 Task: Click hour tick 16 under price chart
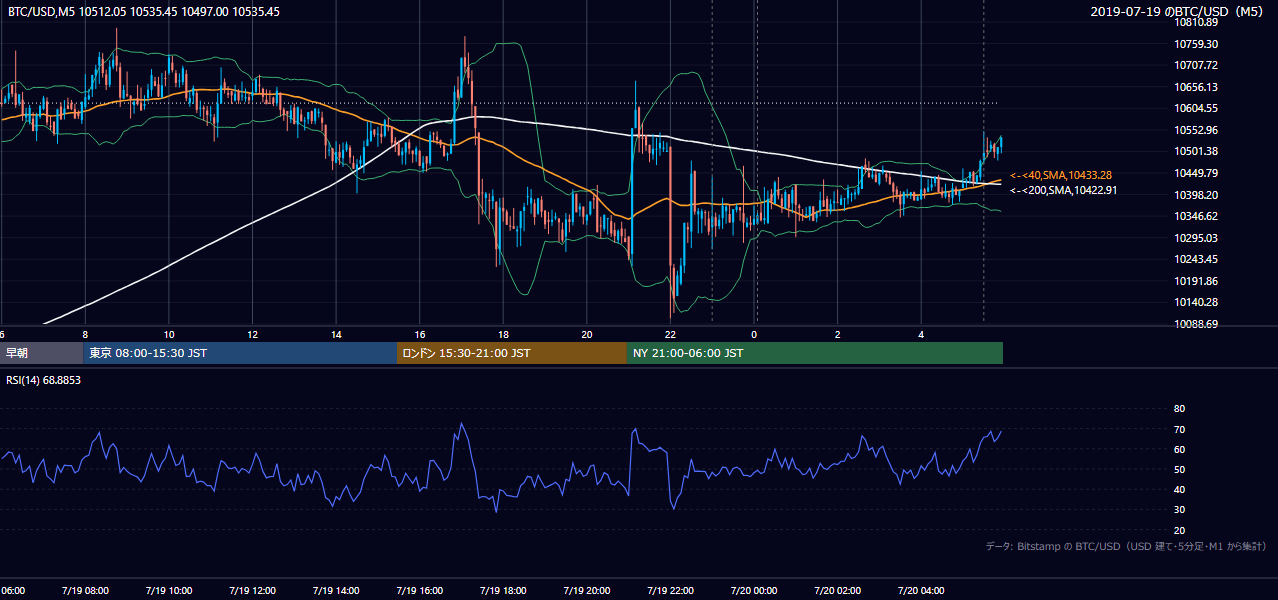pos(419,334)
